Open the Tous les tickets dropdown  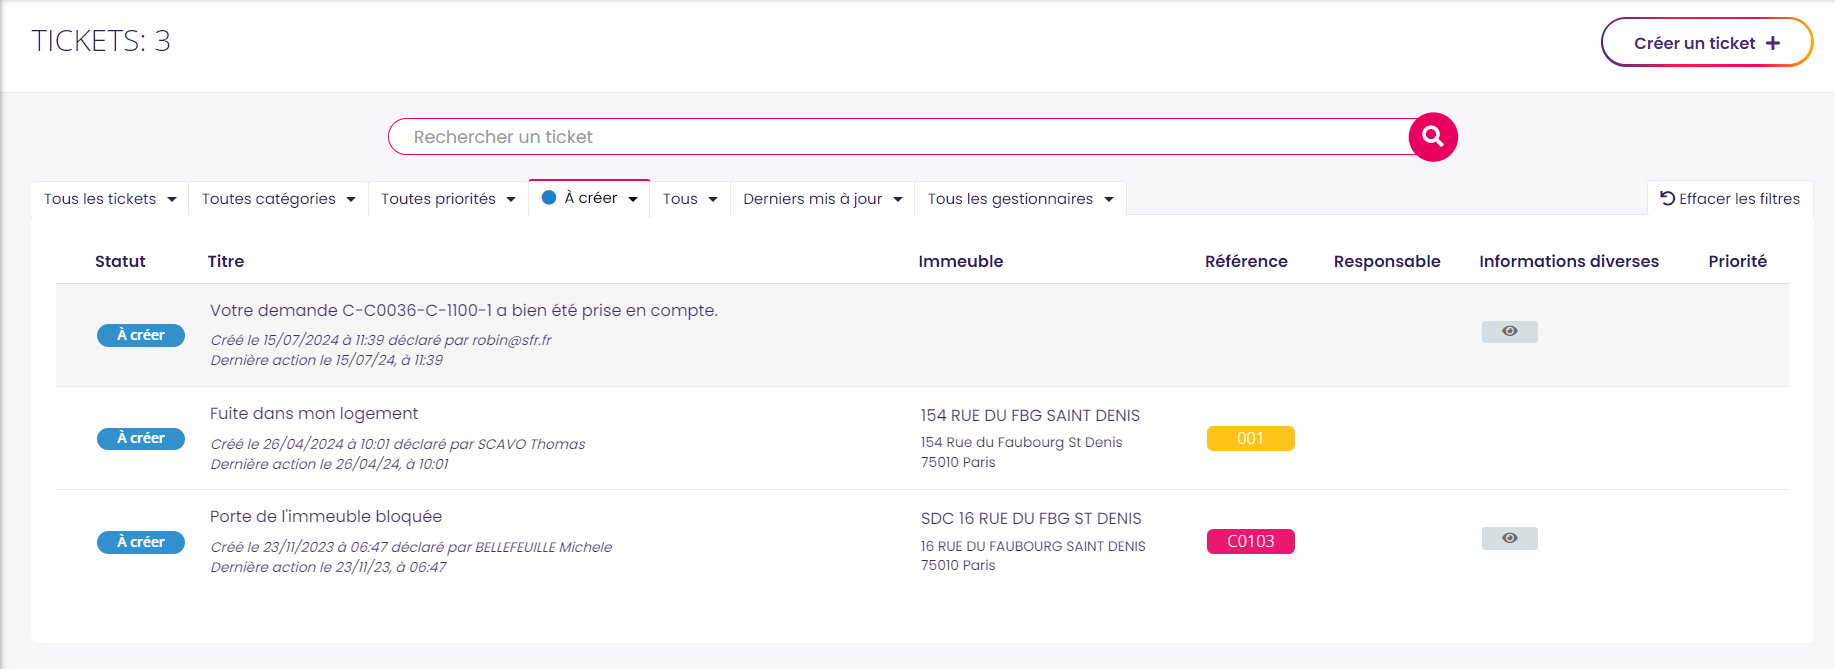click(110, 199)
